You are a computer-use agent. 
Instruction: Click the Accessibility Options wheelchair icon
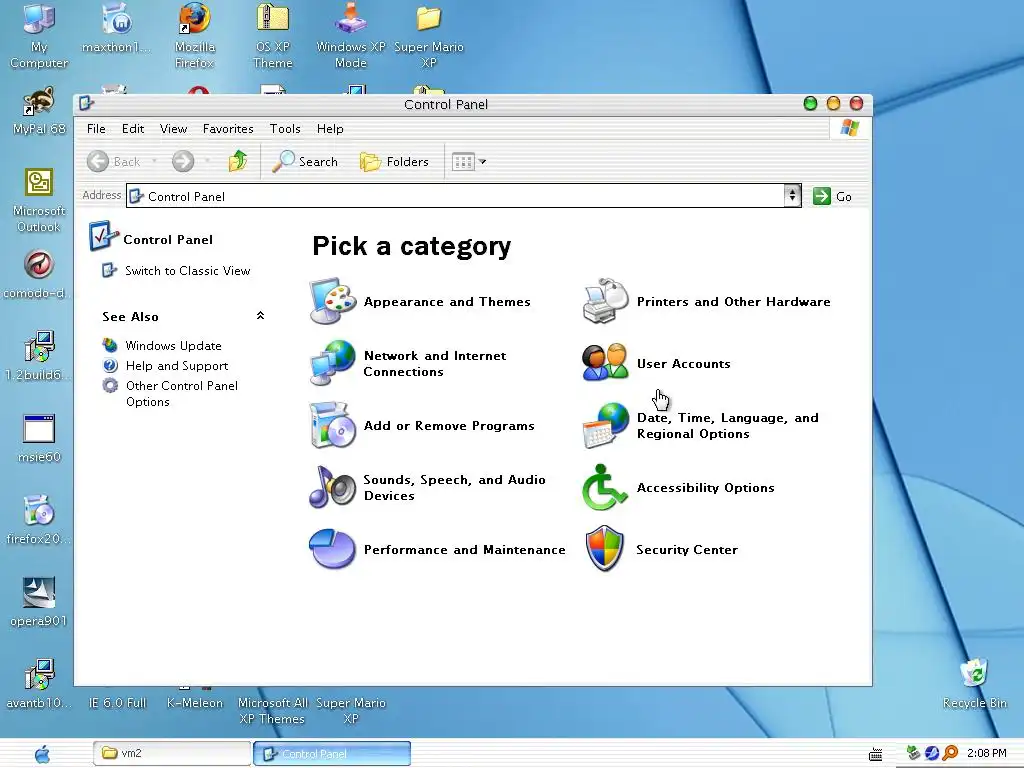(x=604, y=487)
